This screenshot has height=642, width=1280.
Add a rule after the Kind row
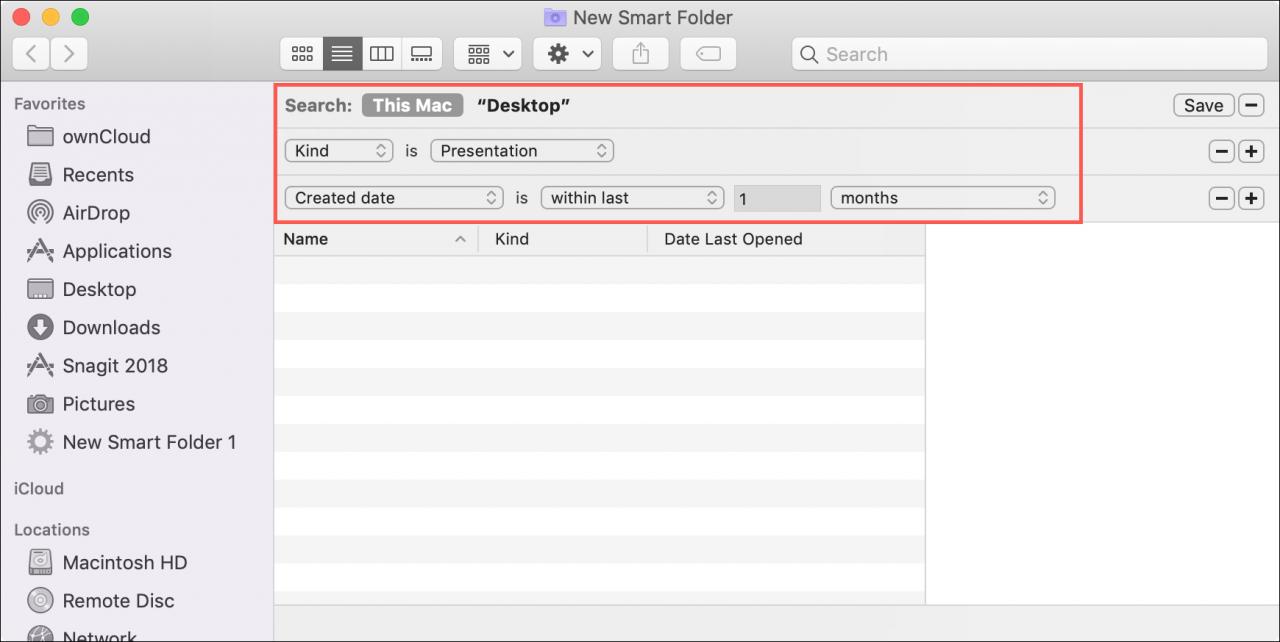coord(1251,152)
